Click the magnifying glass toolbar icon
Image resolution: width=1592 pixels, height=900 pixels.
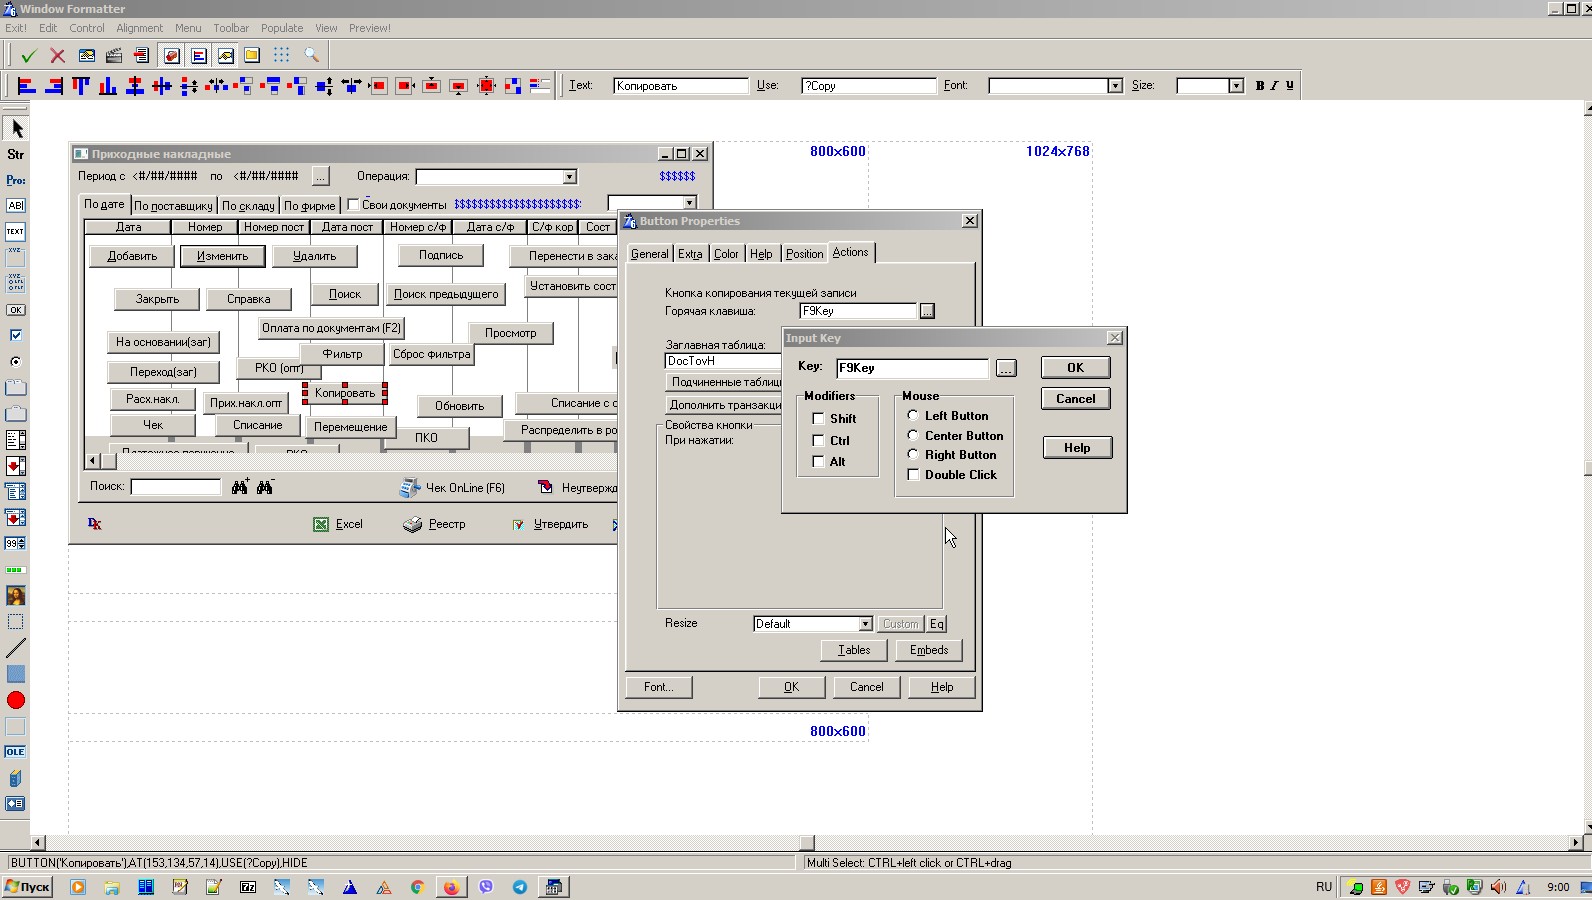(311, 56)
